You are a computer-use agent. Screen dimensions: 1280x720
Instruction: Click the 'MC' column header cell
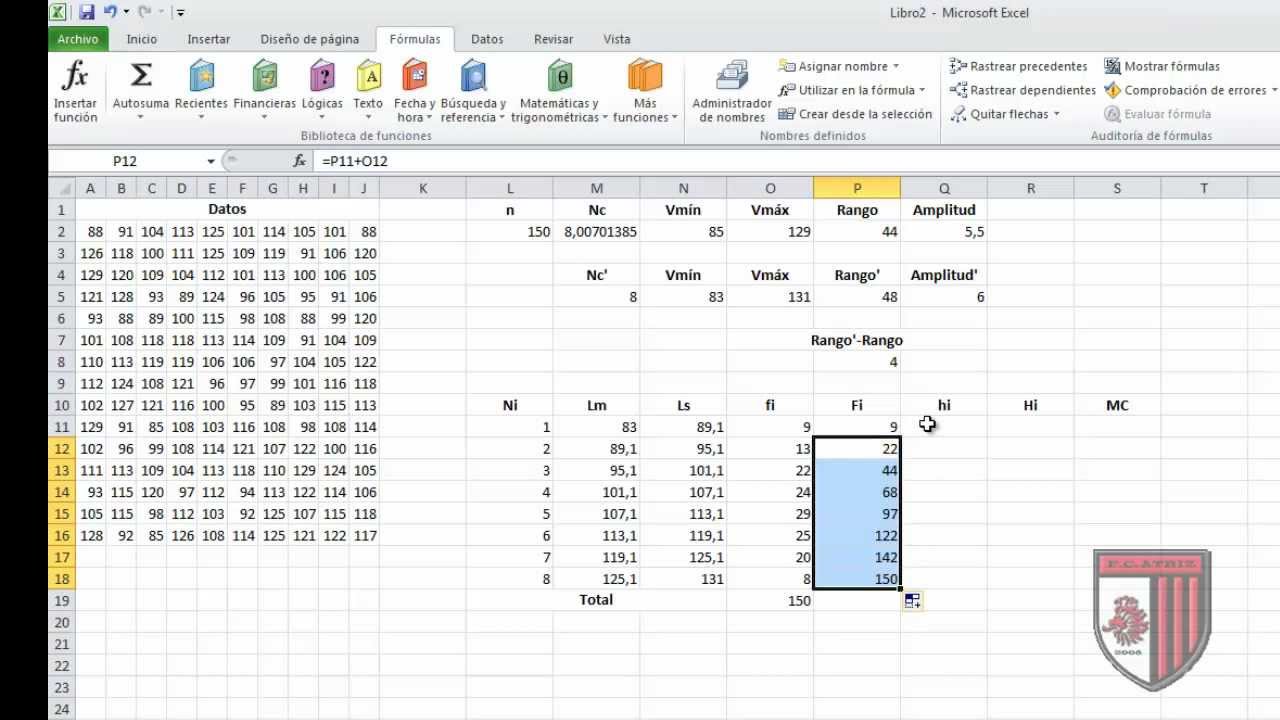coord(1117,405)
